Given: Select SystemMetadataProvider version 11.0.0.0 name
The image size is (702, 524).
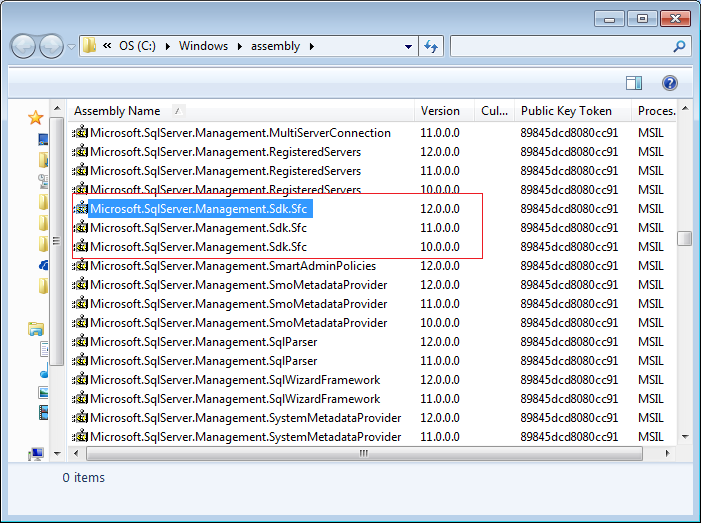Looking at the screenshot, I should coord(246,436).
